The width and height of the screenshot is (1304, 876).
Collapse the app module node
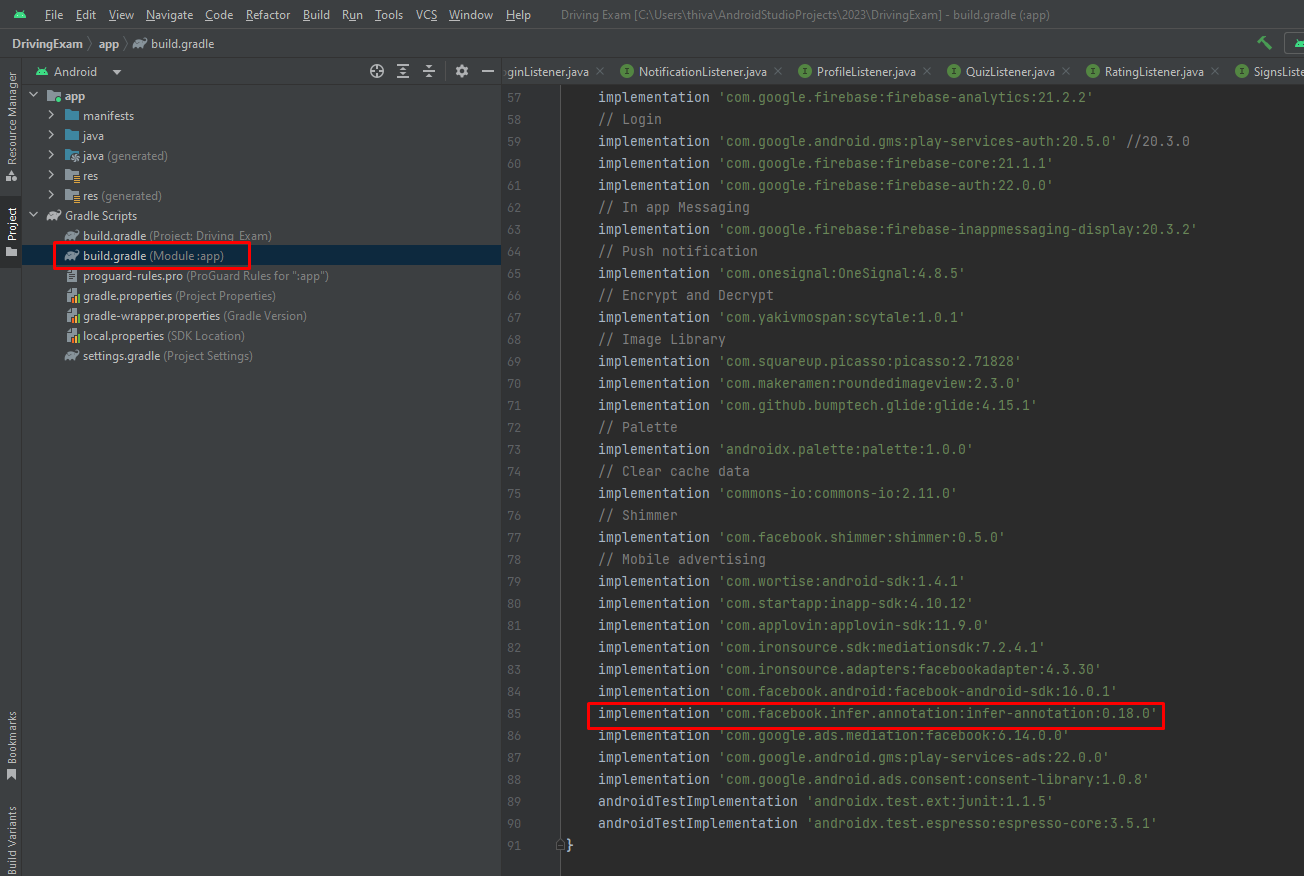coord(34,96)
